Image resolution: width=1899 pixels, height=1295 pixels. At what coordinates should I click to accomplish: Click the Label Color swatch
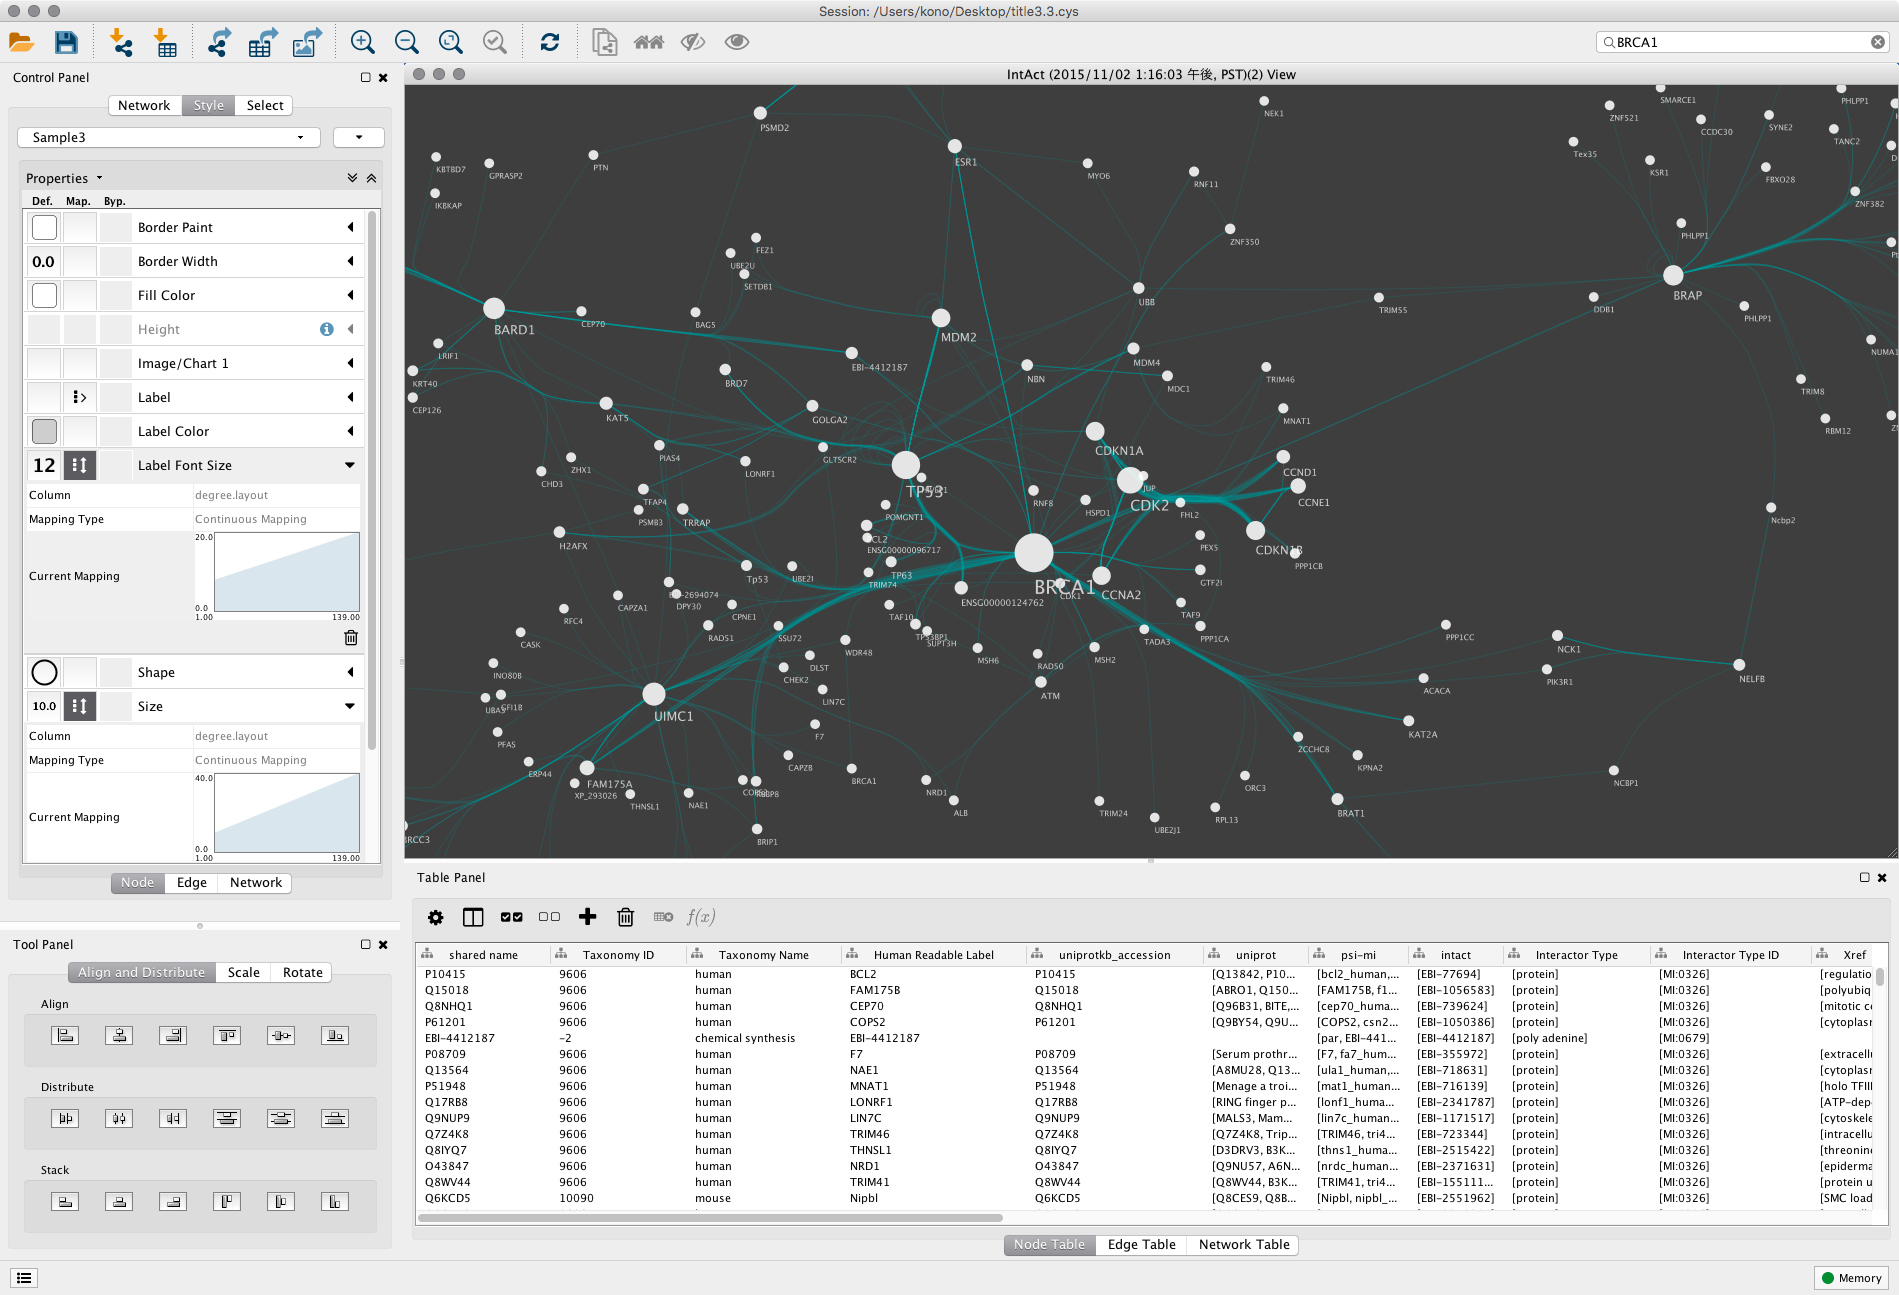point(43,430)
